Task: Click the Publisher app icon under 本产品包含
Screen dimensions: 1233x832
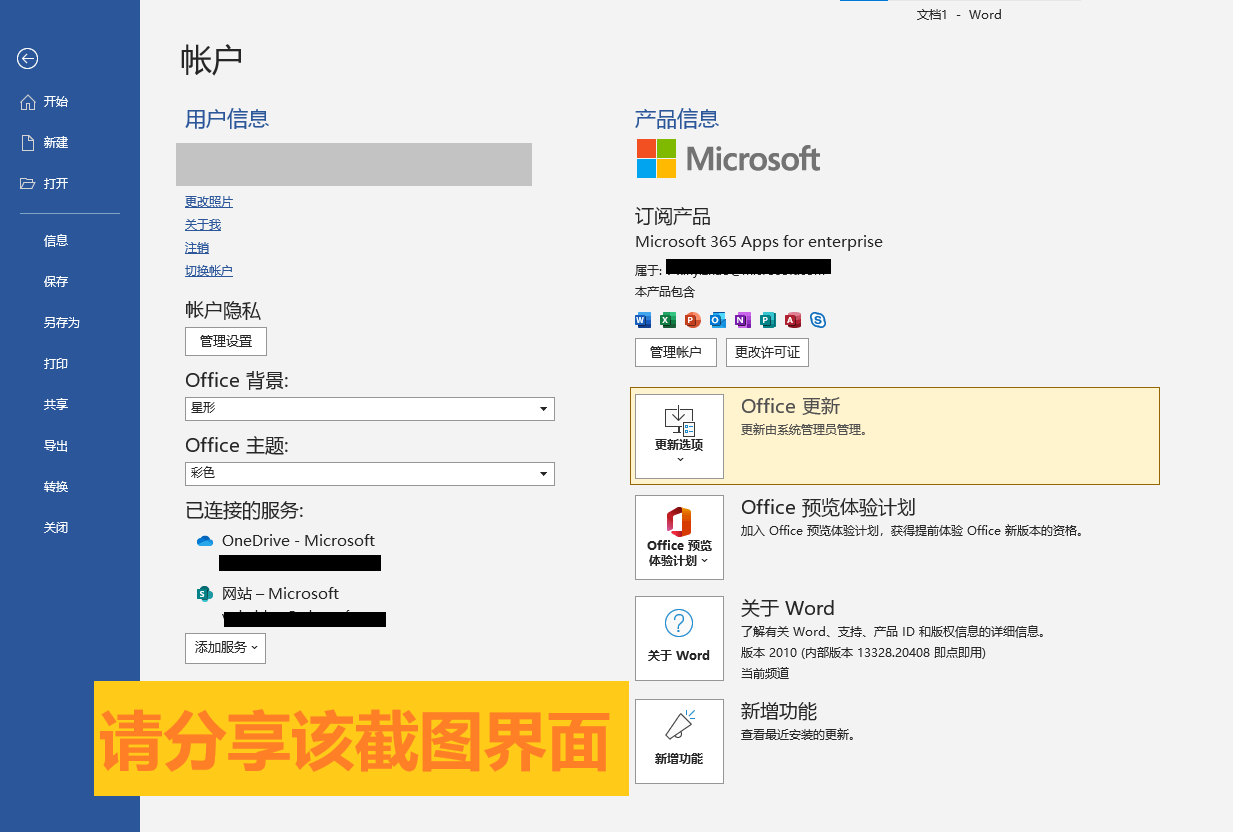Action: tap(768, 320)
